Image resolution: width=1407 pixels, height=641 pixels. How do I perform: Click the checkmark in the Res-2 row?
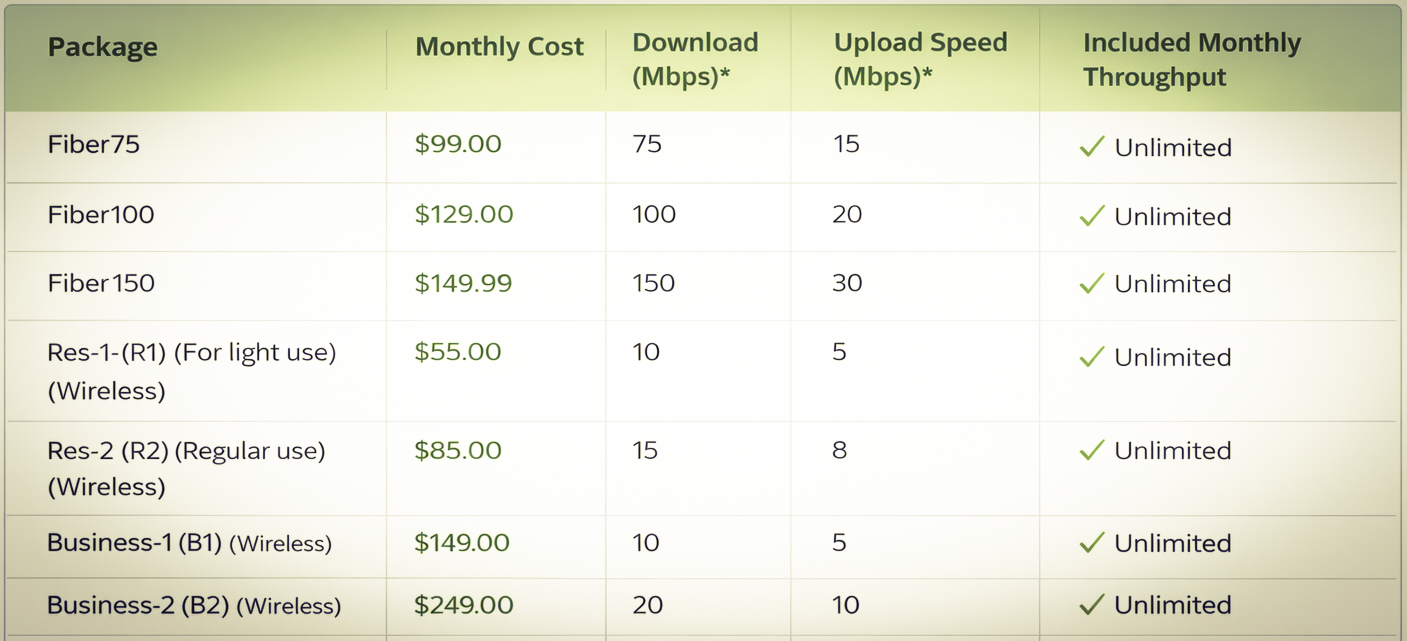tap(1091, 450)
